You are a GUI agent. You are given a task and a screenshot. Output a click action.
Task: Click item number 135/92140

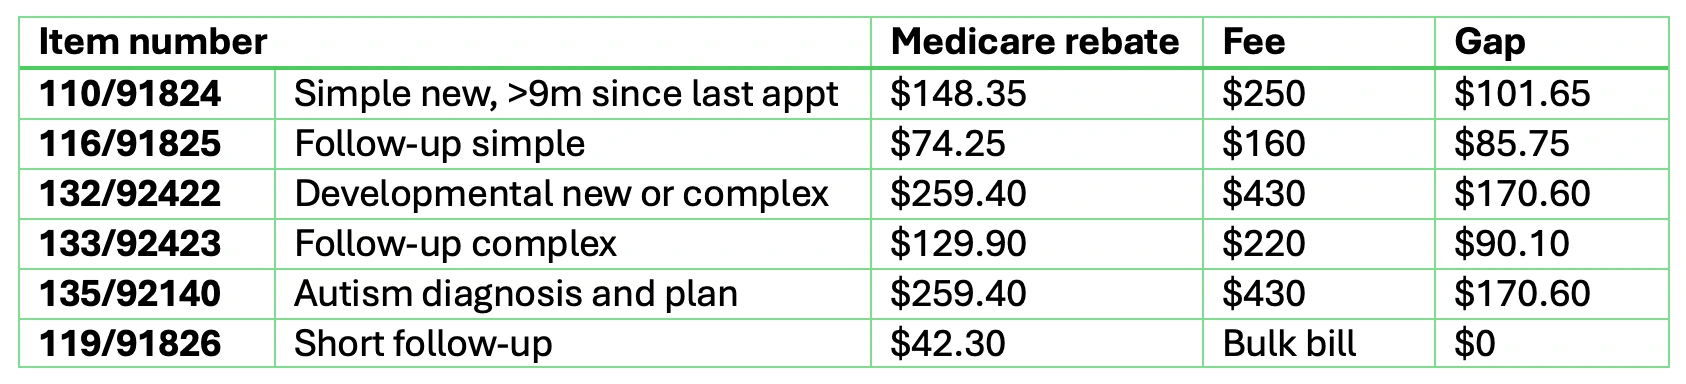click(x=130, y=294)
